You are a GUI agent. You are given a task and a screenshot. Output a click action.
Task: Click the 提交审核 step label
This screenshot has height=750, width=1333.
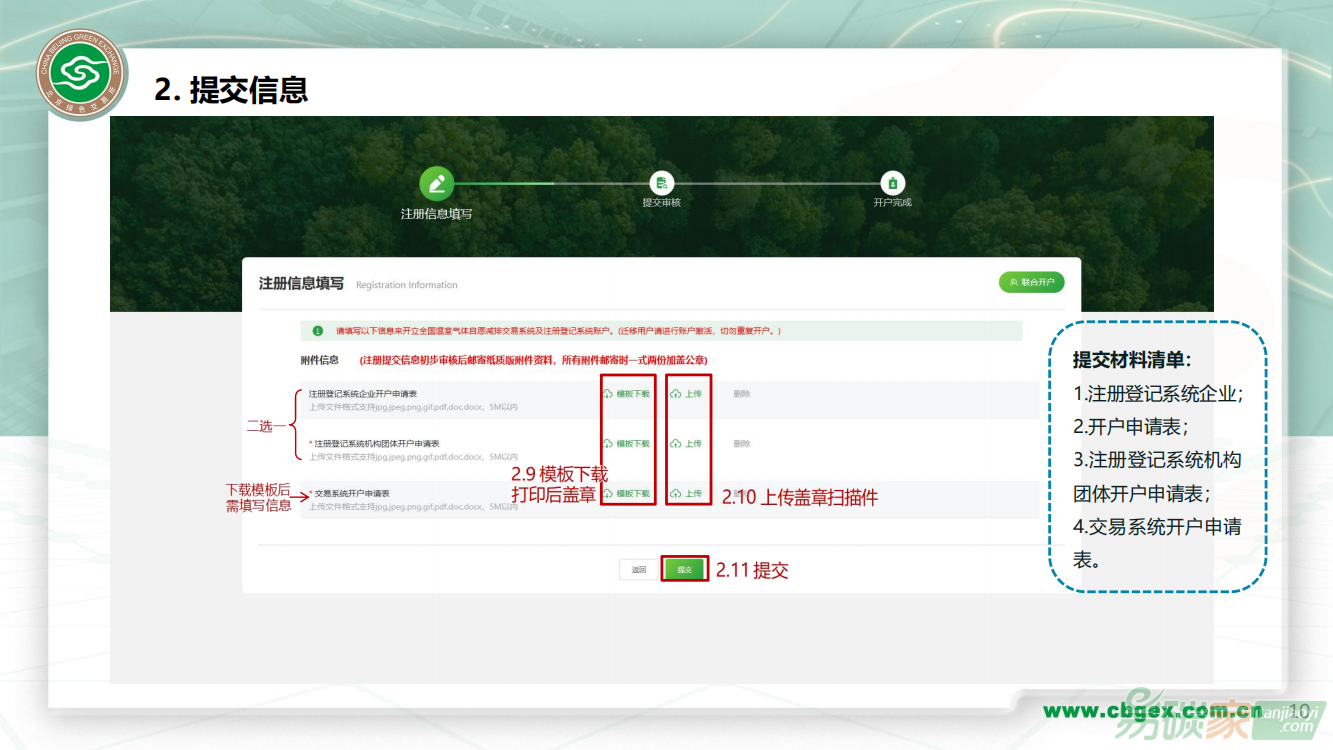pyautogui.click(x=661, y=203)
